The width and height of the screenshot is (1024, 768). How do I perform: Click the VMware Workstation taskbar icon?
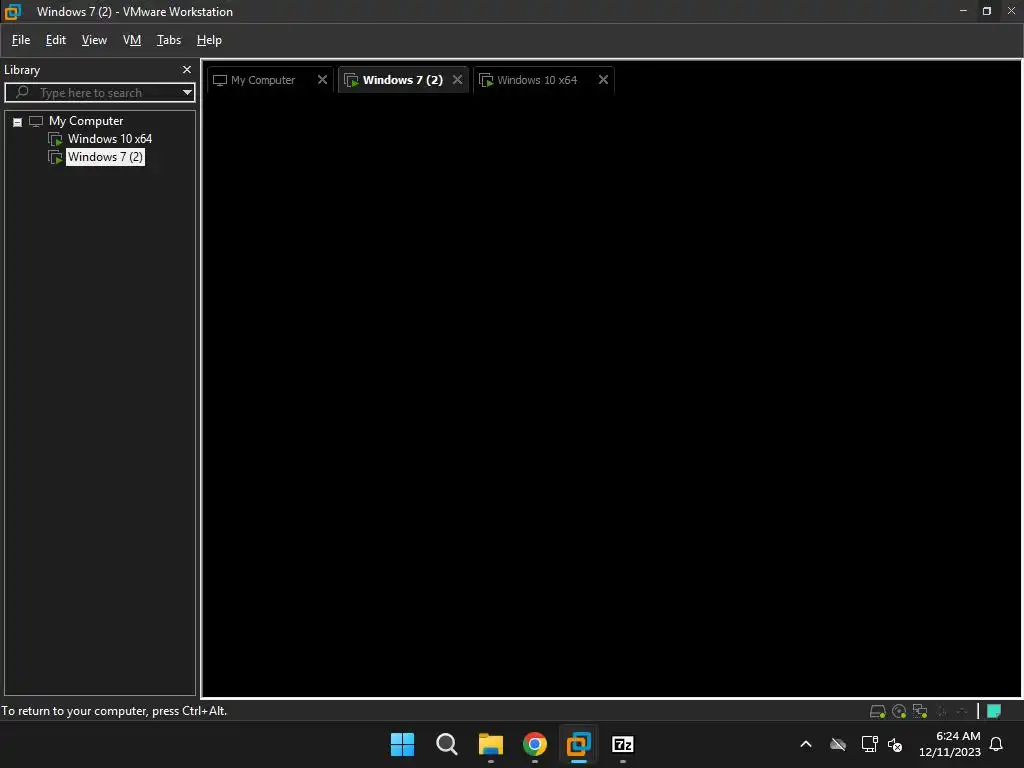point(579,744)
